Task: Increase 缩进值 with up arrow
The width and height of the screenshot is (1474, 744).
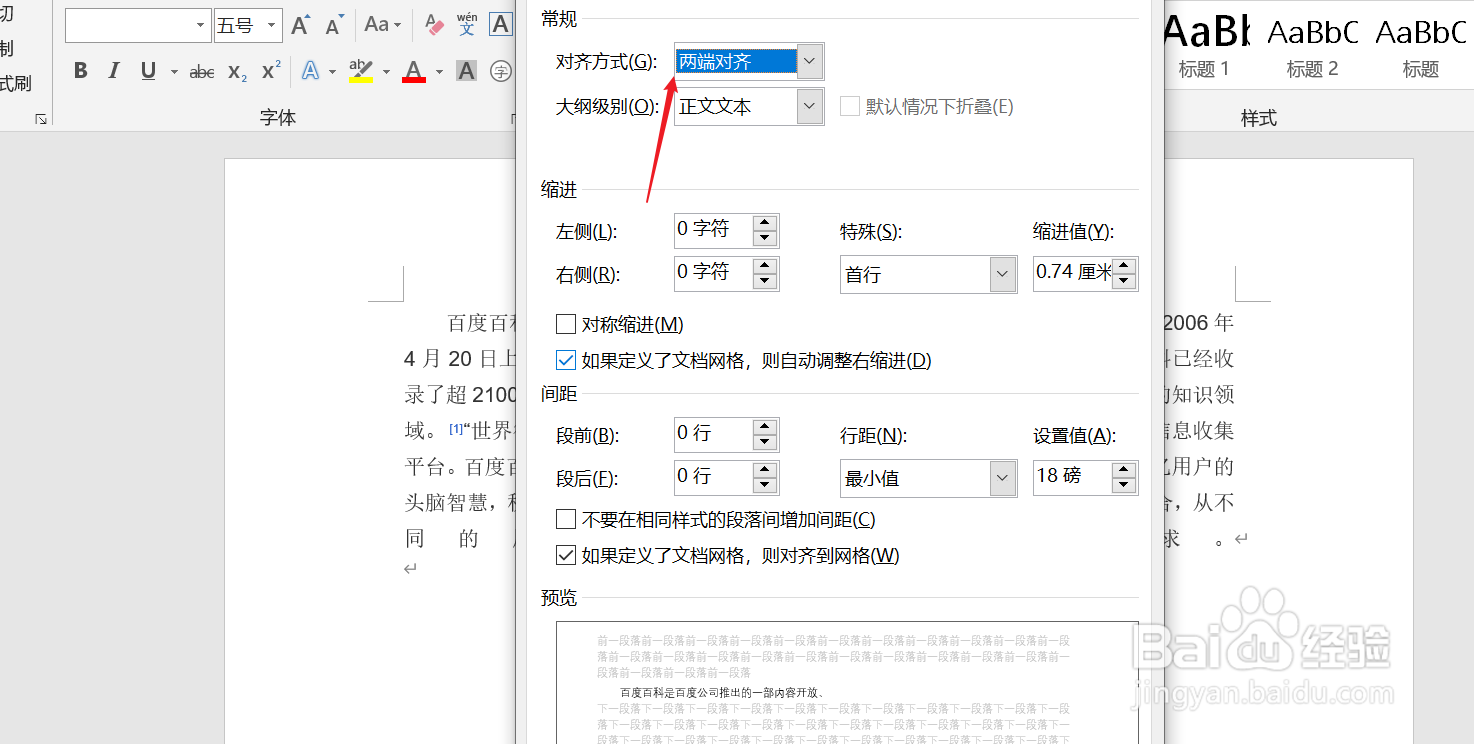Action: 1124,266
